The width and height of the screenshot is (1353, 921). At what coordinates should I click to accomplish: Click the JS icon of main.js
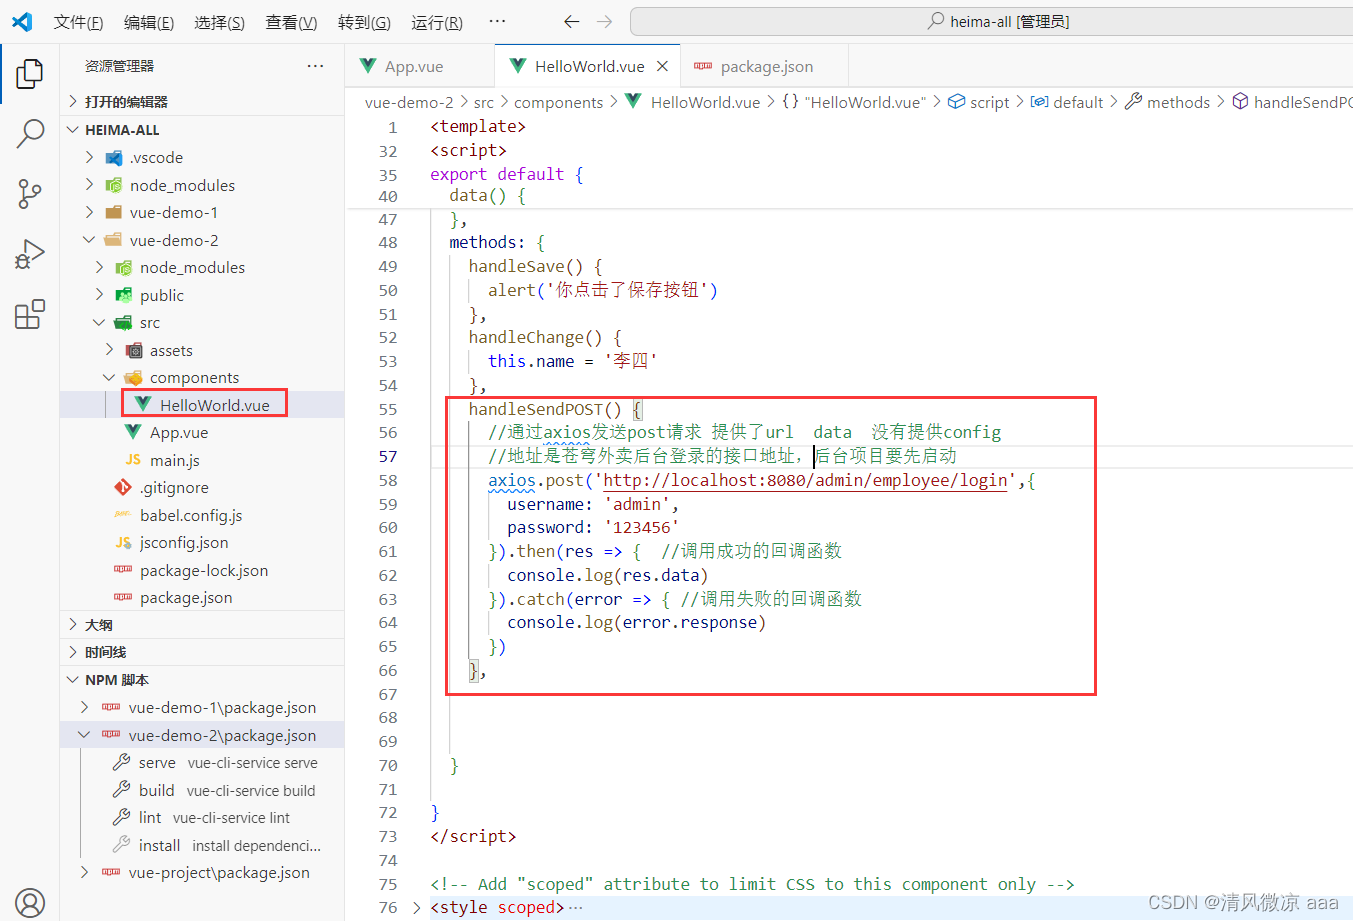(133, 460)
